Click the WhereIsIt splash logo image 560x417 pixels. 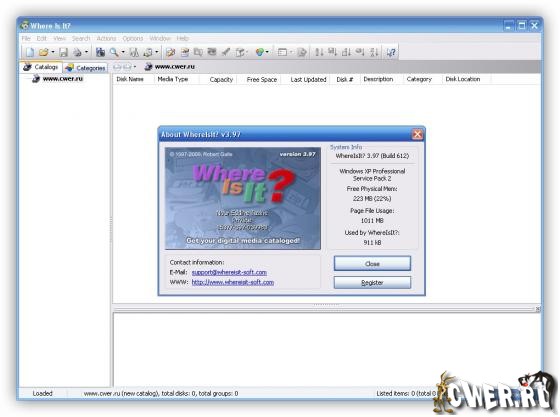[243, 198]
